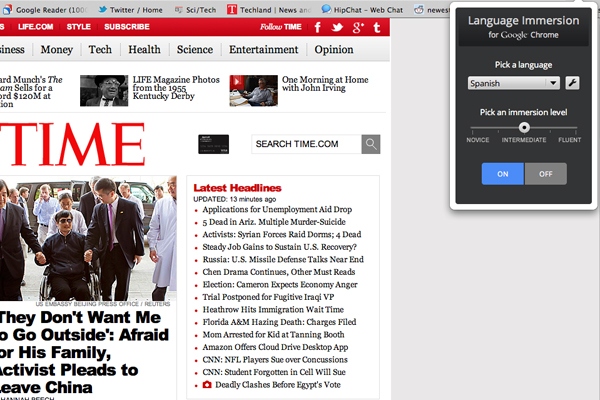Viewport: 600px width, 400px height.
Task: Click the immersion level slider handle
Action: pos(523,128)
